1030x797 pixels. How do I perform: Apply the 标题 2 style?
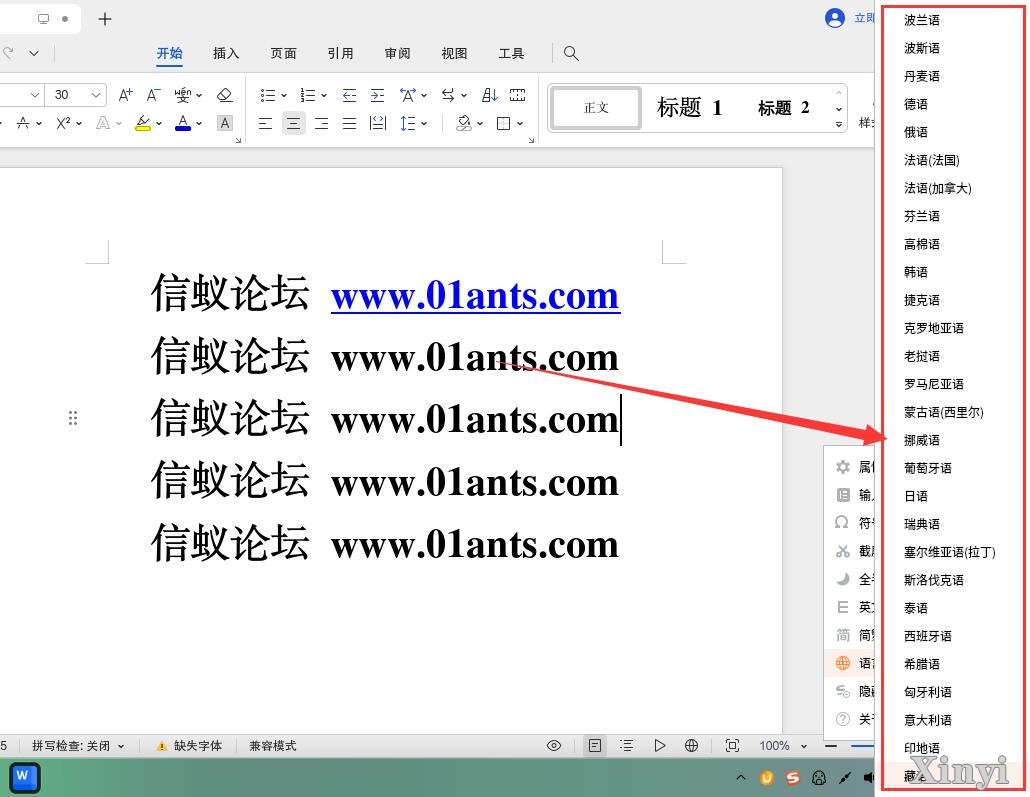(x=783, y=108)
